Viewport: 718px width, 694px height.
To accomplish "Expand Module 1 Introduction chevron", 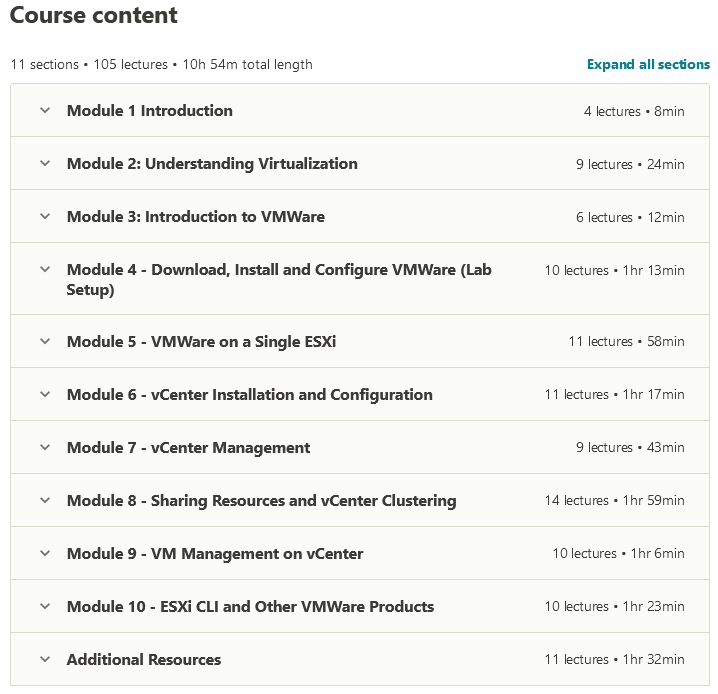I will 44,111.
